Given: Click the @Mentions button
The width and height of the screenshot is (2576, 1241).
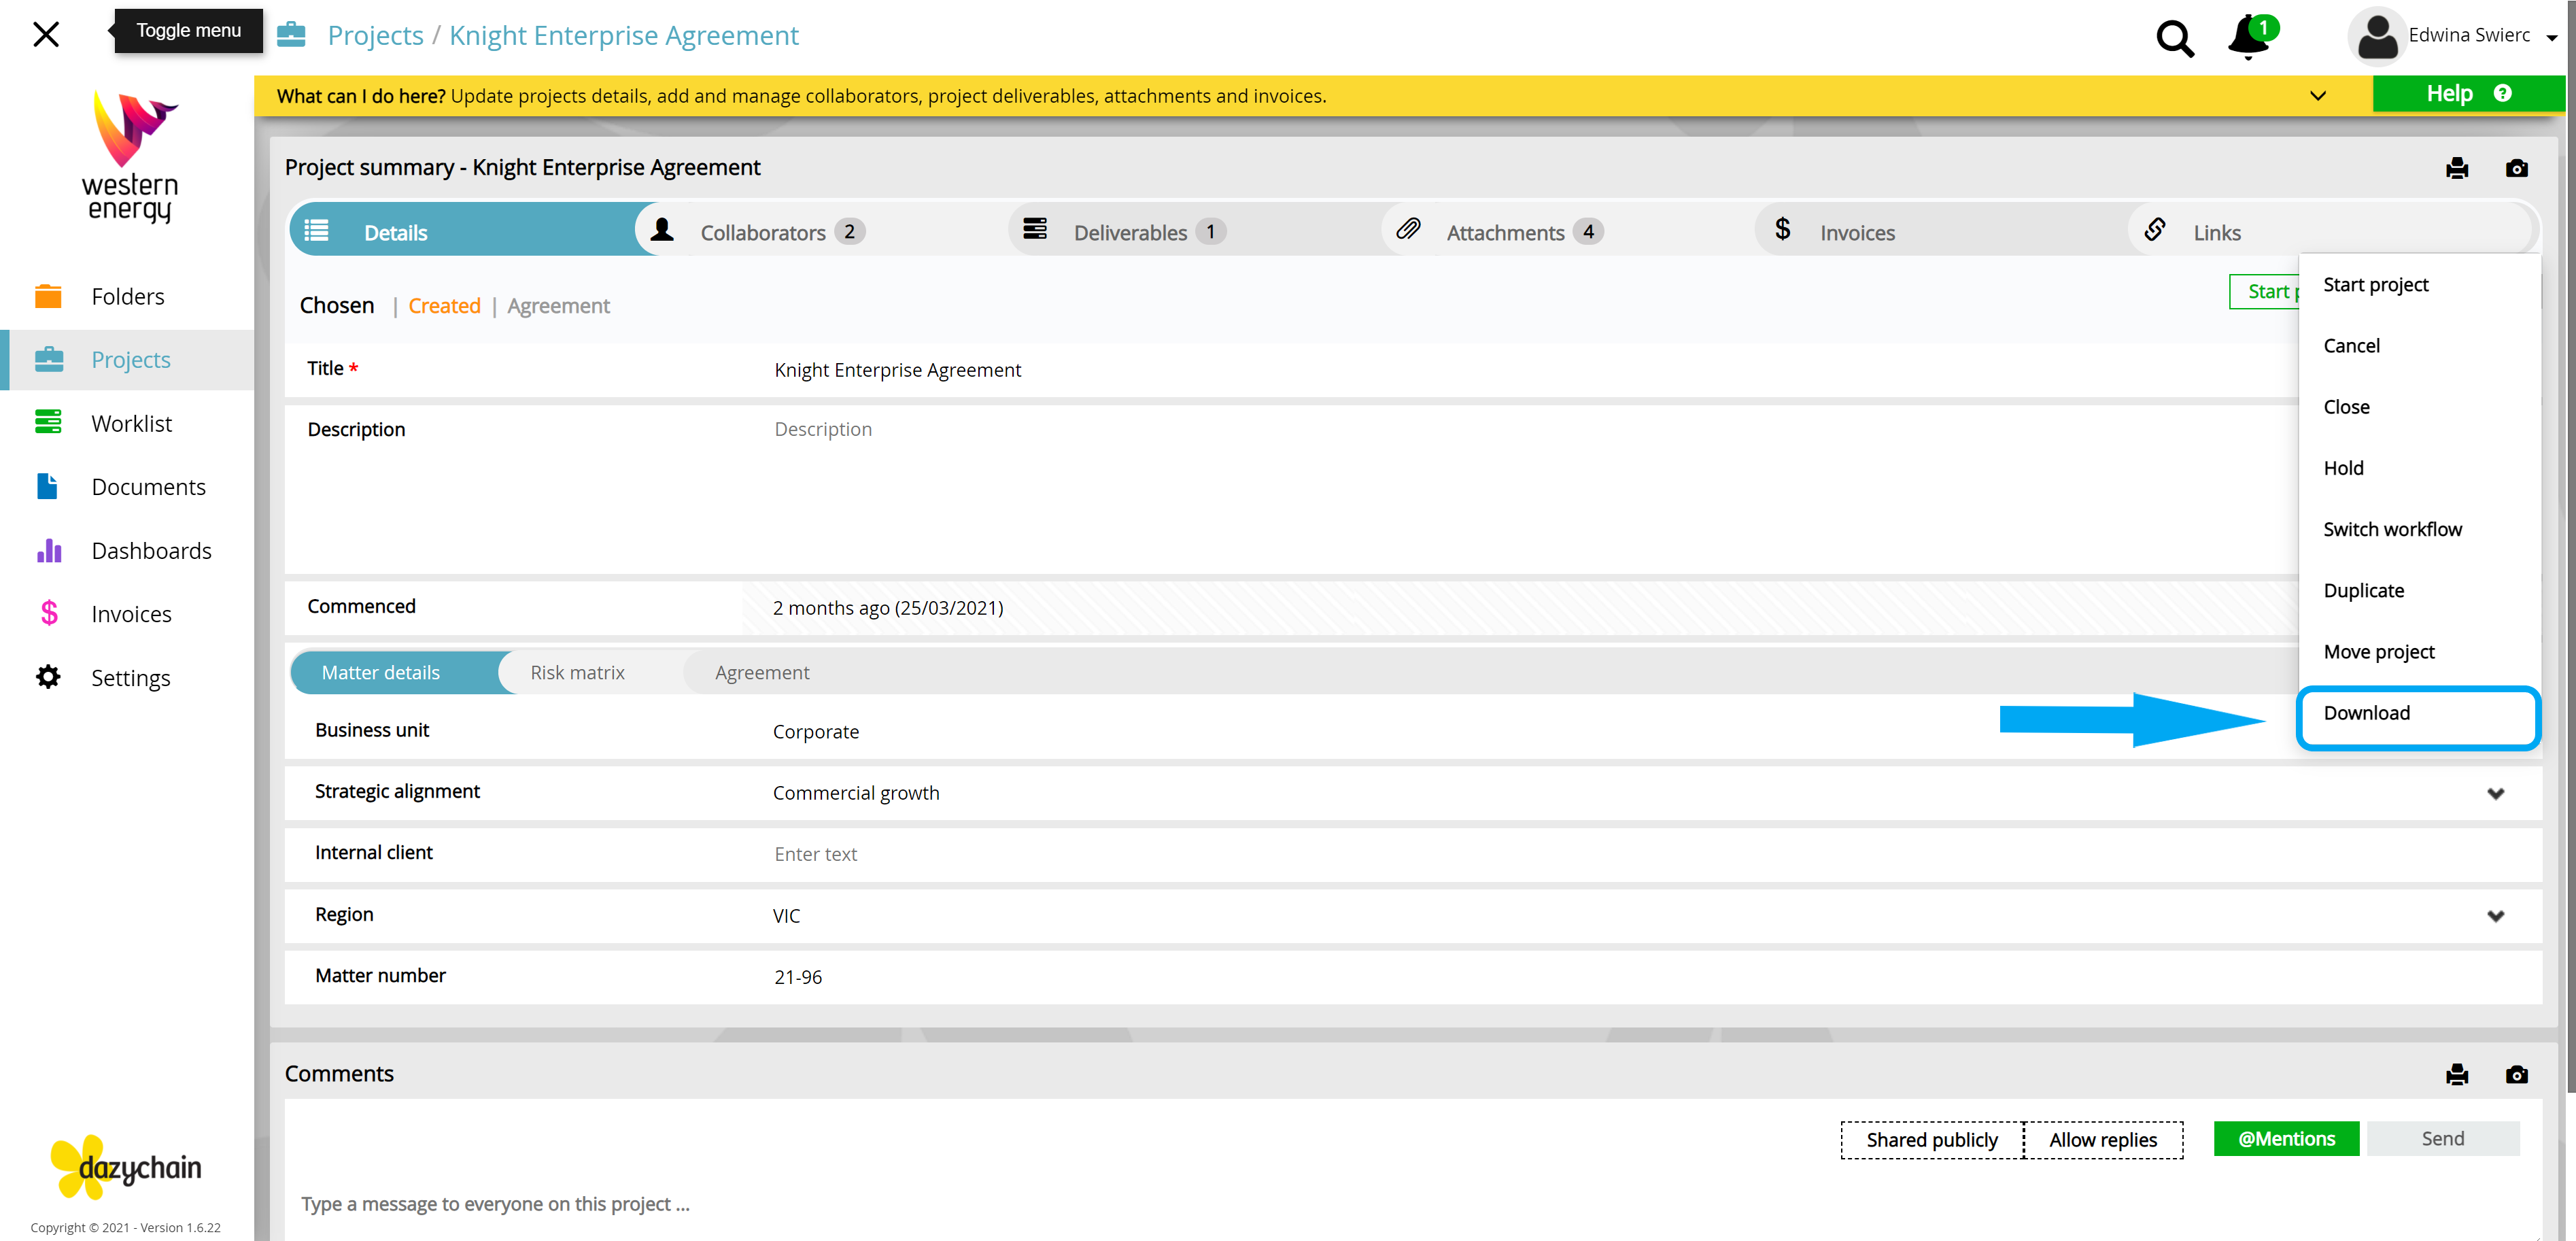Looking at the screenshot, I should (2286, 1139).
